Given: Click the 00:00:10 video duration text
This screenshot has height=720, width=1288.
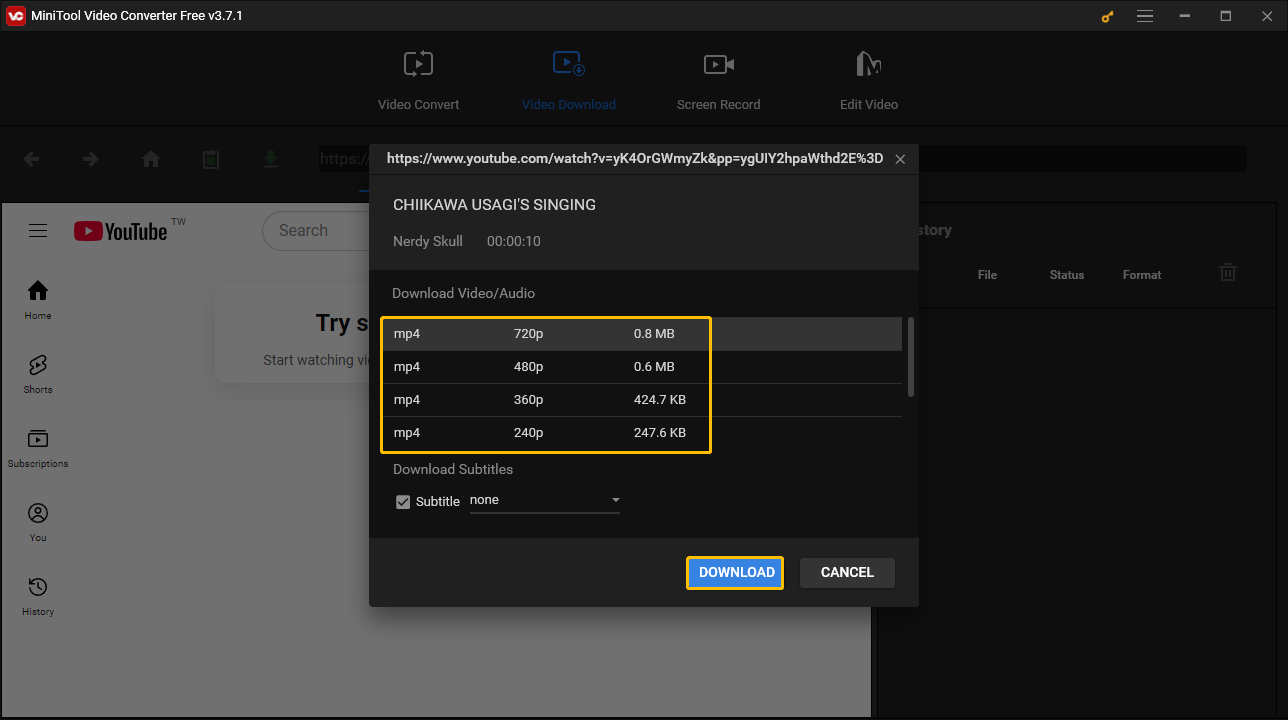Looking at the screenshot, I should (x=514, y=241).
